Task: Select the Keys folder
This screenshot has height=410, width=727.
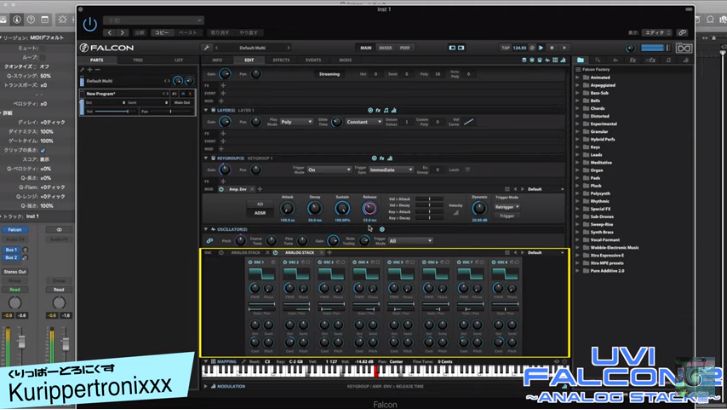Action: 595,147
